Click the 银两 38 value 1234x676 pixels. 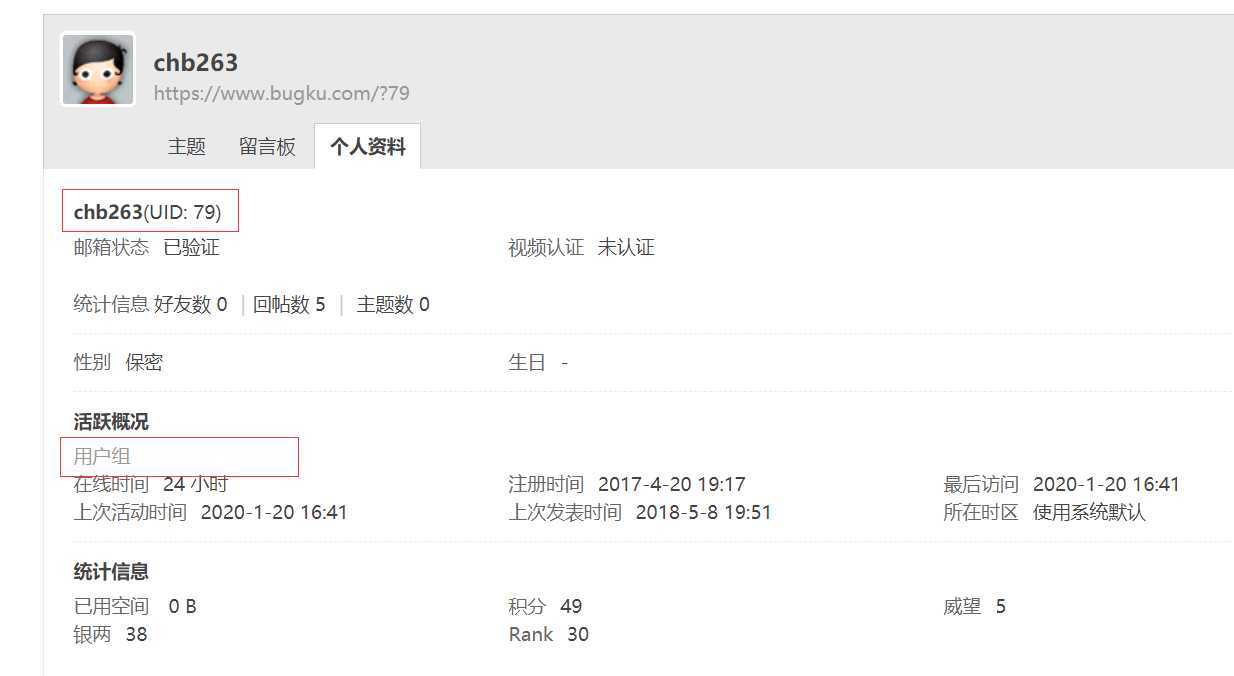click(136, 634)
